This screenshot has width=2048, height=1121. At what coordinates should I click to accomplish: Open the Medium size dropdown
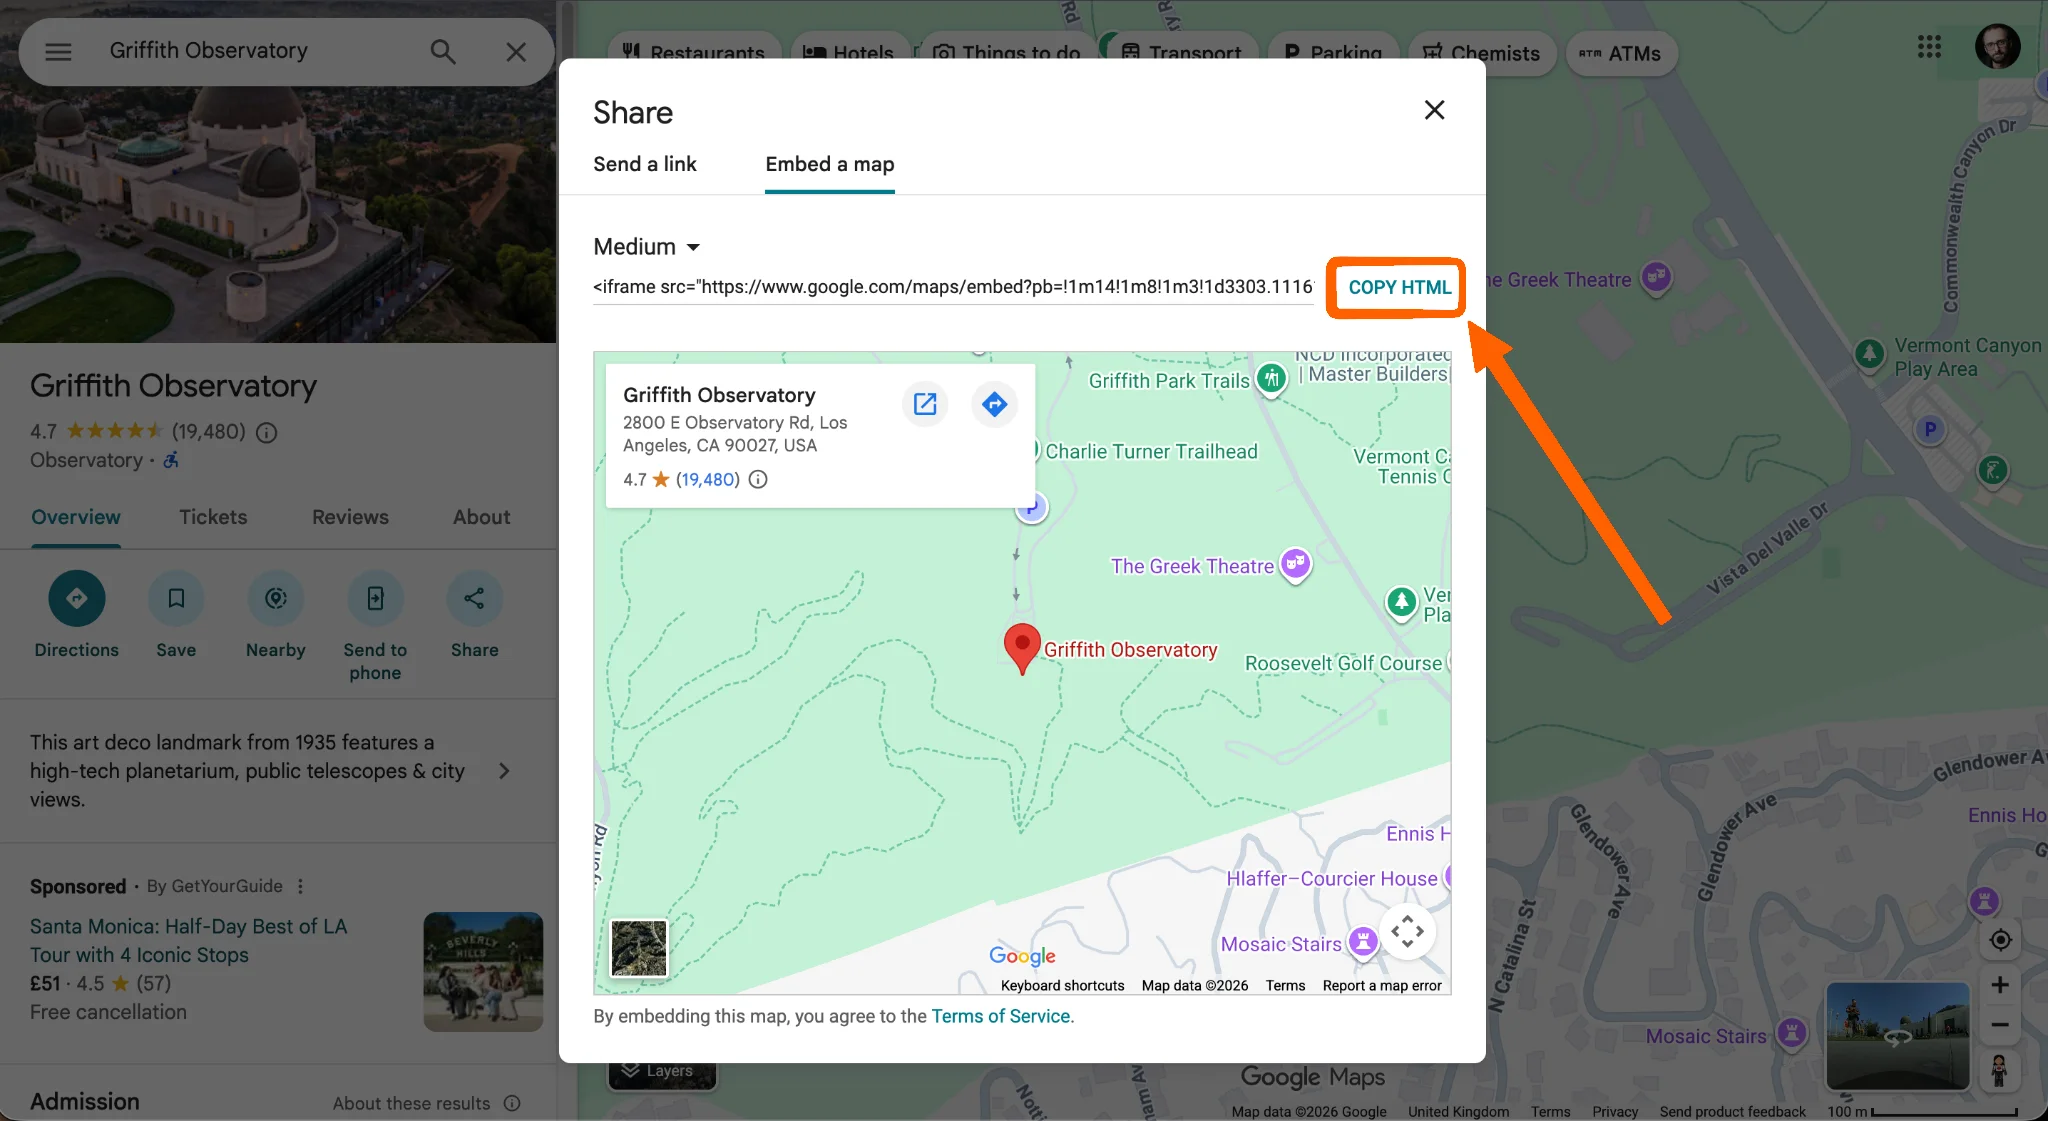click(646, 246)
